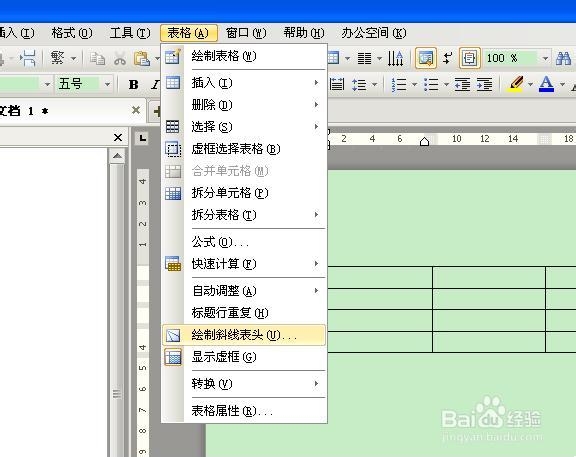576x457 pixels.
Task: Click the 合并单元格(M) disabled entry
Action: tap(244, 171)
